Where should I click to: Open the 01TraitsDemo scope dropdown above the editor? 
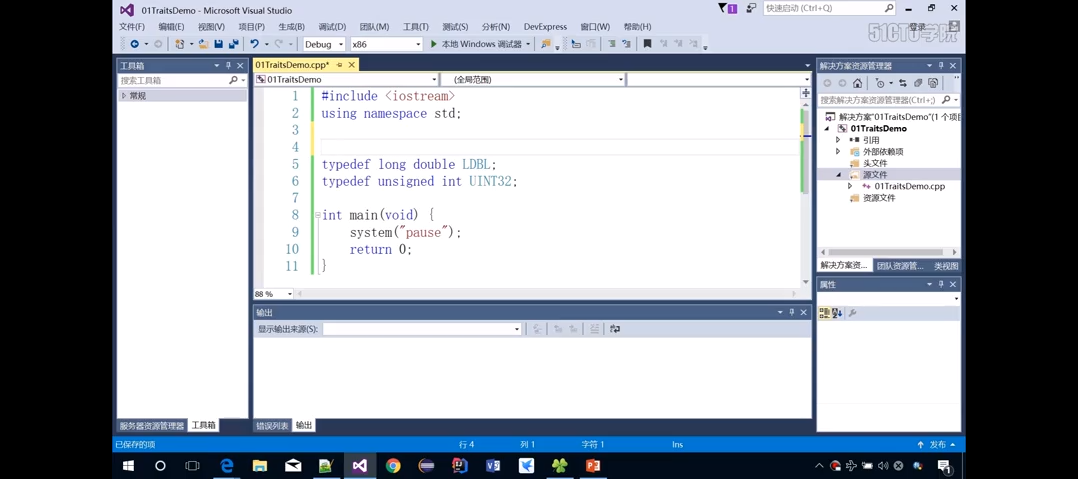point(346,80)
